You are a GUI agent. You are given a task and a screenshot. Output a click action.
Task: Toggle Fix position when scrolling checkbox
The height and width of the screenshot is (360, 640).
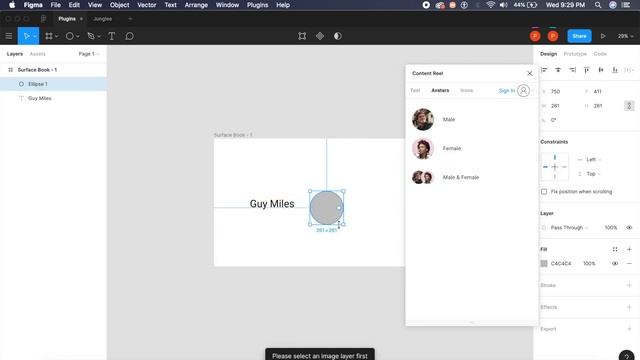(544, 191)
